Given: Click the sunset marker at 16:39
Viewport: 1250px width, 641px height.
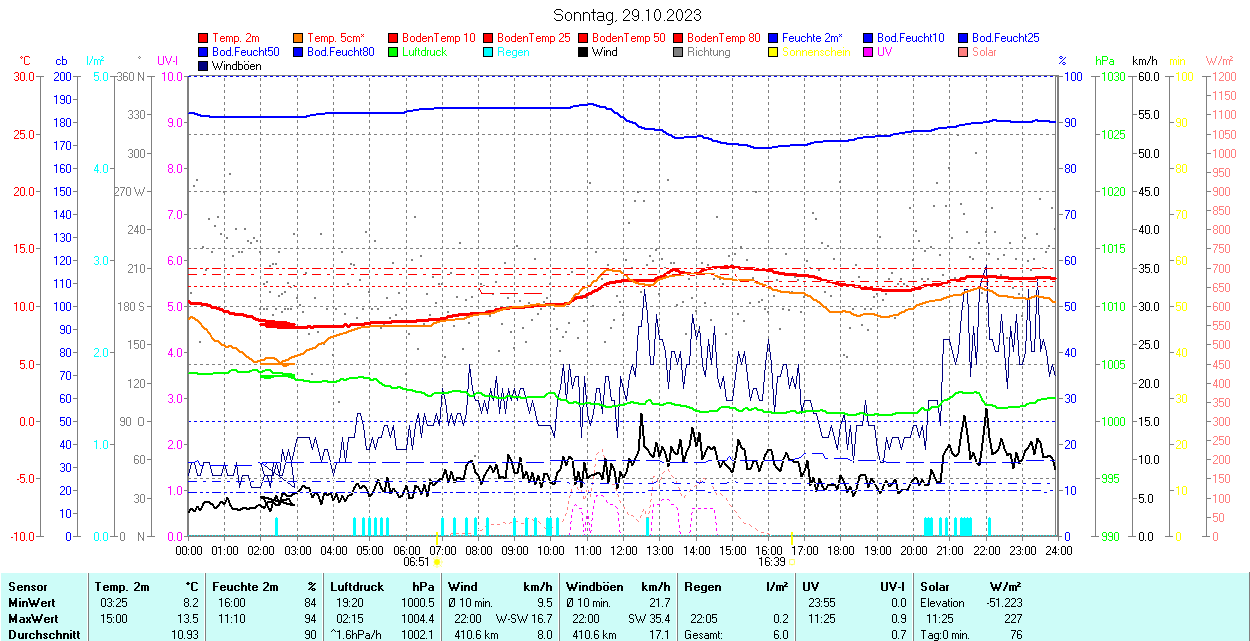Looking at the screenshot, I should [x=792, y=562].
